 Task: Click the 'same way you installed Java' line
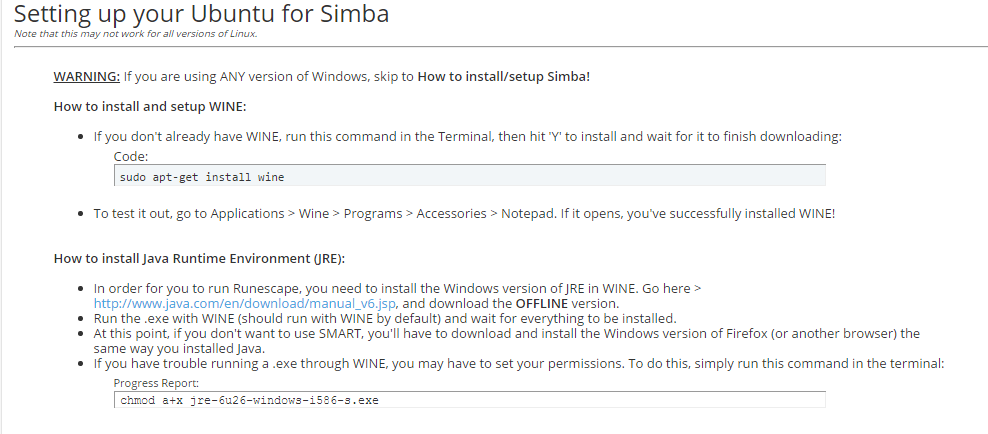180,348
